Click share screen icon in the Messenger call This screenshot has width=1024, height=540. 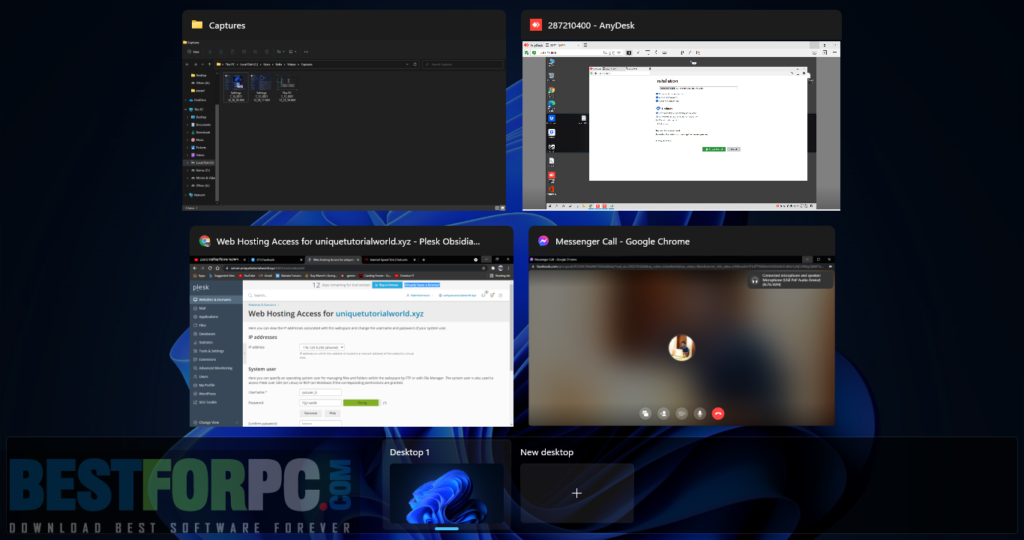click(x=645, y=413)
